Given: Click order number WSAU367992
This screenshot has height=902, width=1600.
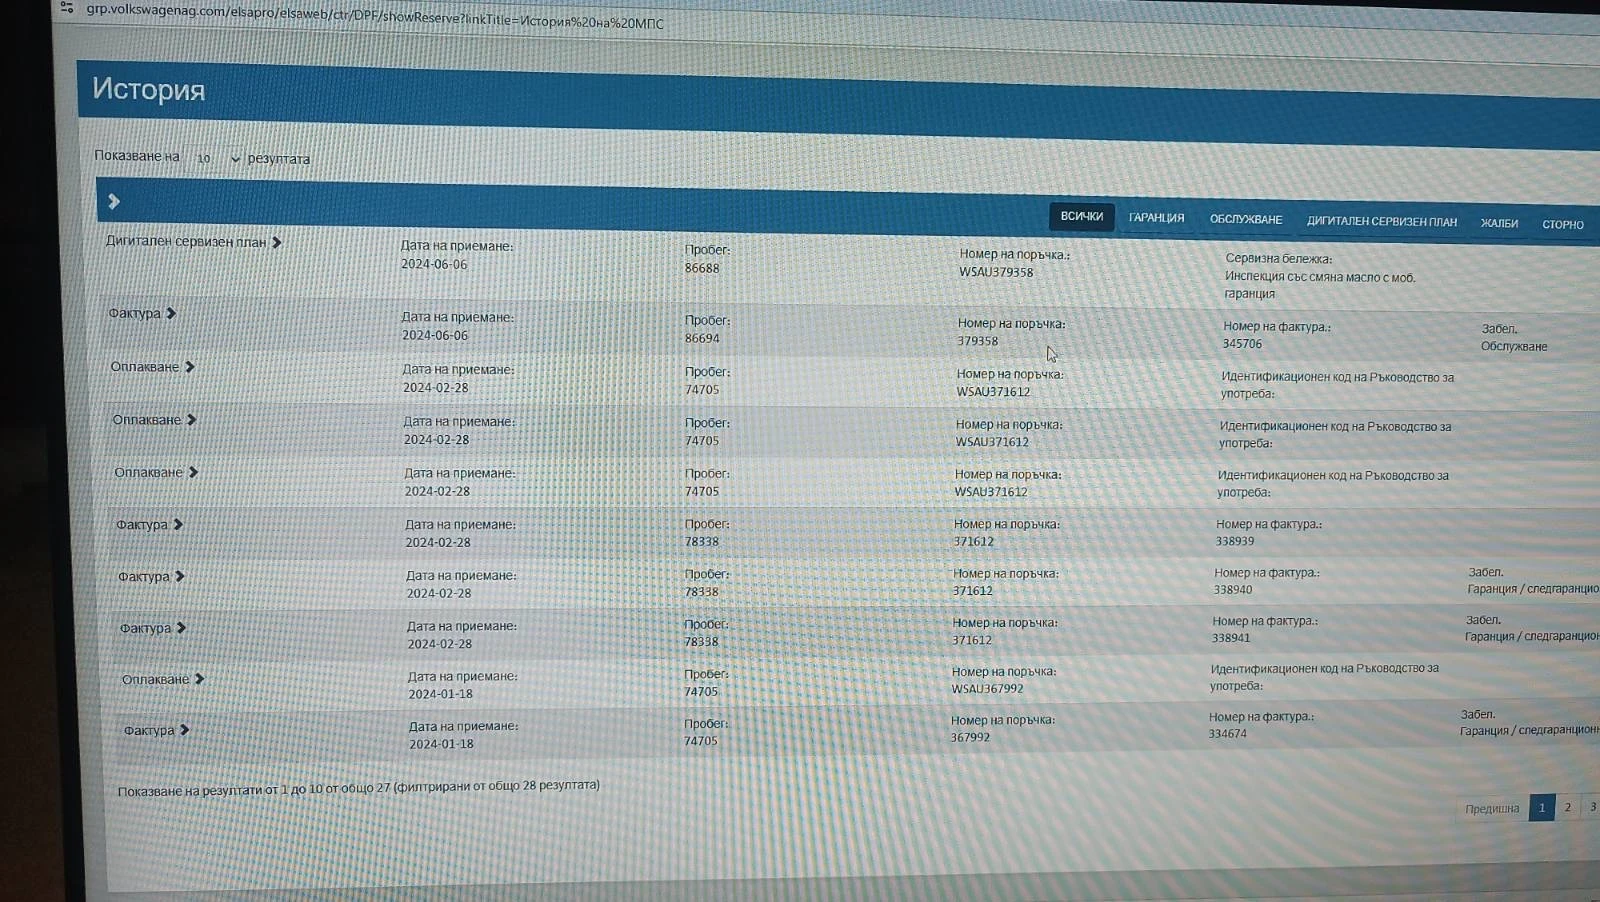Looking at the screenshot, I should (x=987, y=689).
